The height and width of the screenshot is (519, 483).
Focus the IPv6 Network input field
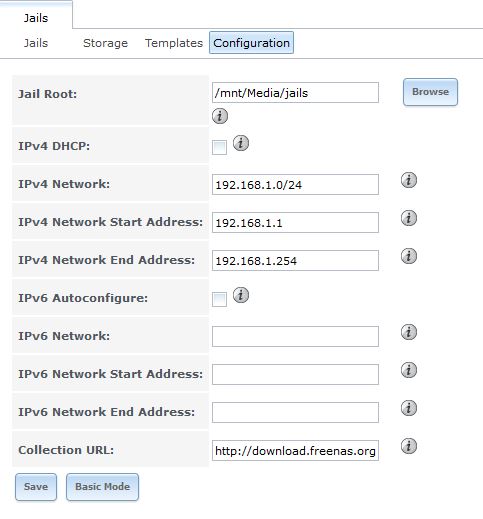click(x=295, y=336)
